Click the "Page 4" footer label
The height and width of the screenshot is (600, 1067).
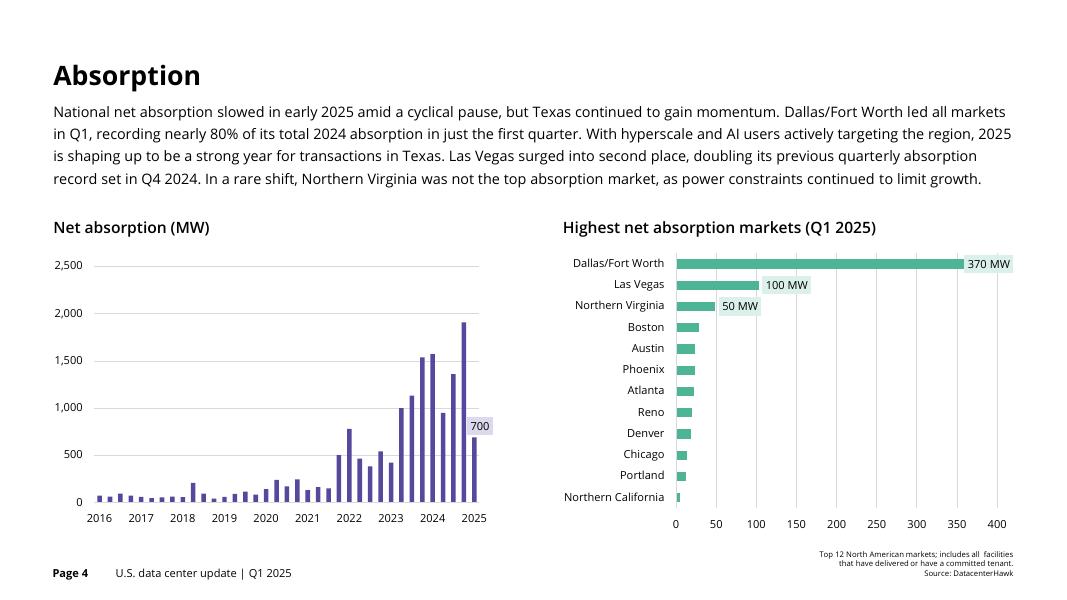[x=71, y=574]
